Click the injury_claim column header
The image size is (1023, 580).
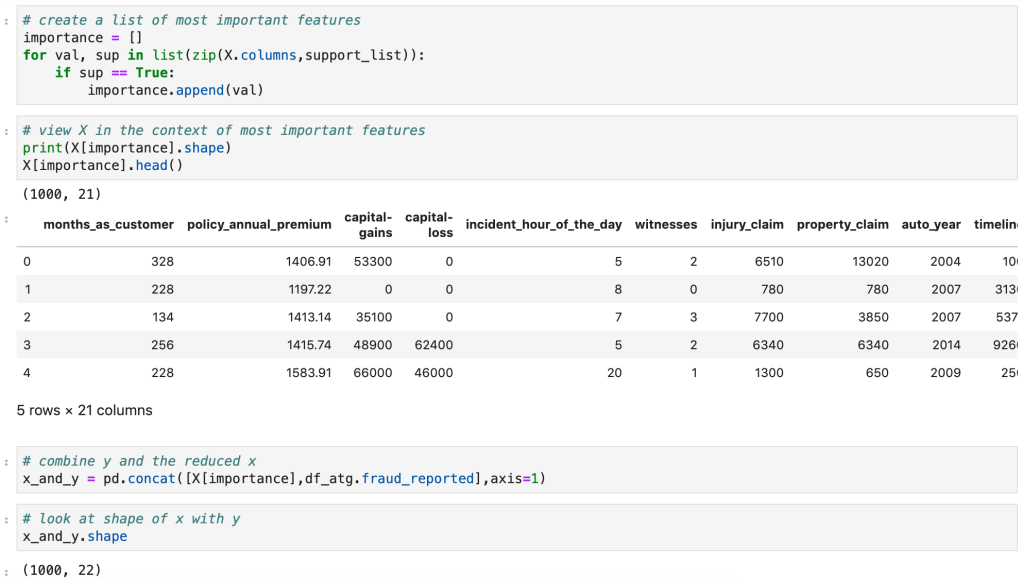click(x=746, y=225)
